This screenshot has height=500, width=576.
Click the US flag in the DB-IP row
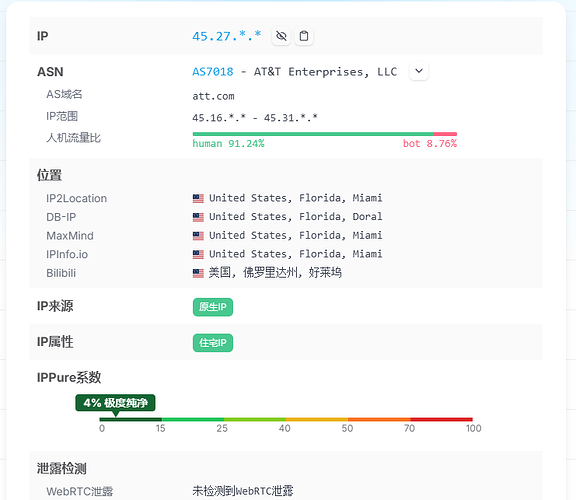coord(198,217)
